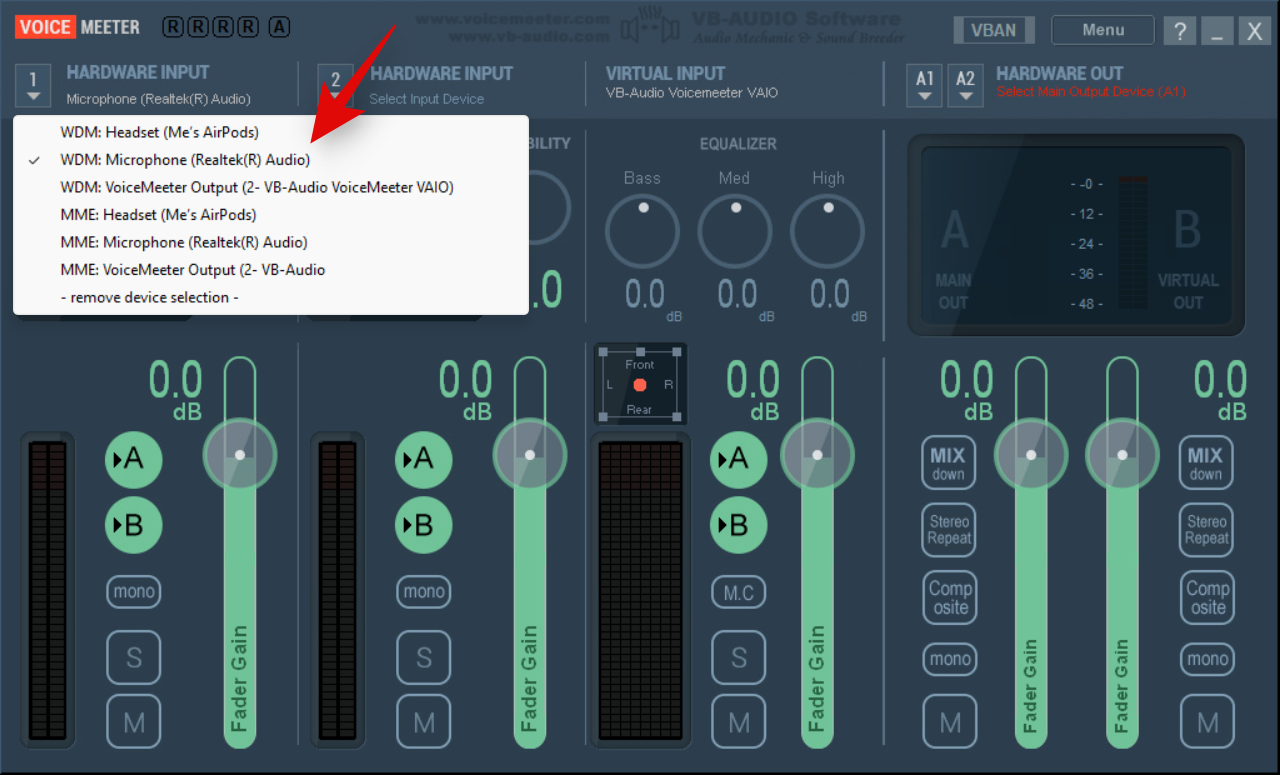
Task: Toggle Stereo Repeat on output B
Action: [x=1206, y=529]
